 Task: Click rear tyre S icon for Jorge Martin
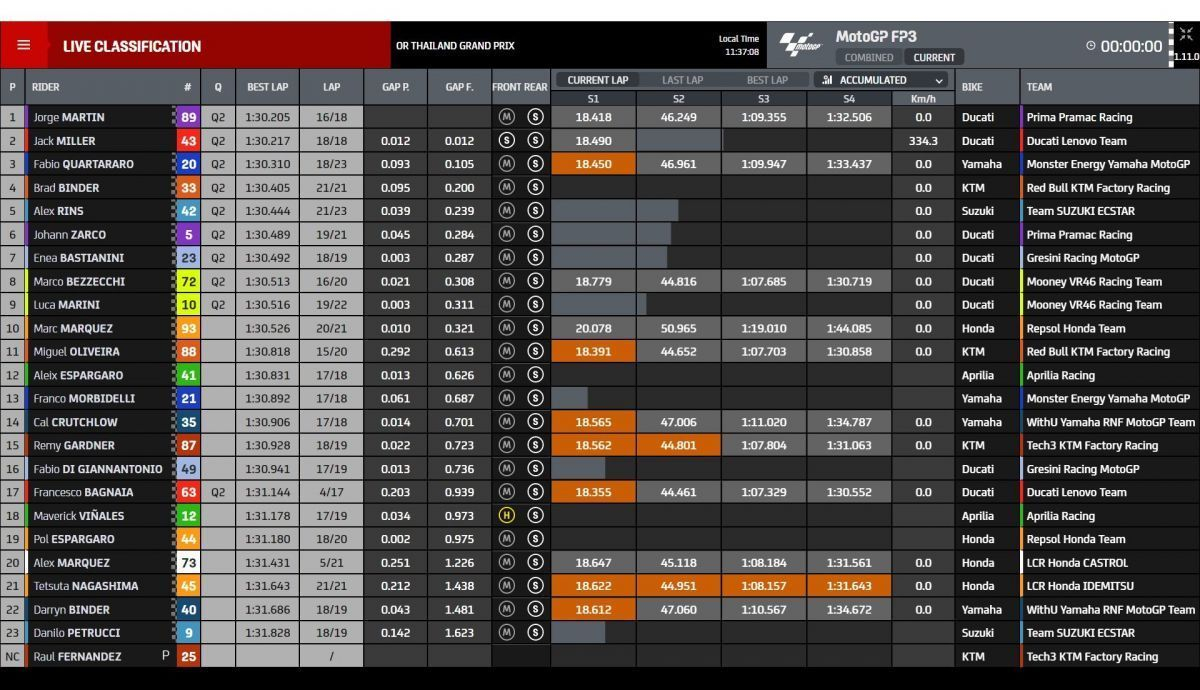(x=535, y=117)
